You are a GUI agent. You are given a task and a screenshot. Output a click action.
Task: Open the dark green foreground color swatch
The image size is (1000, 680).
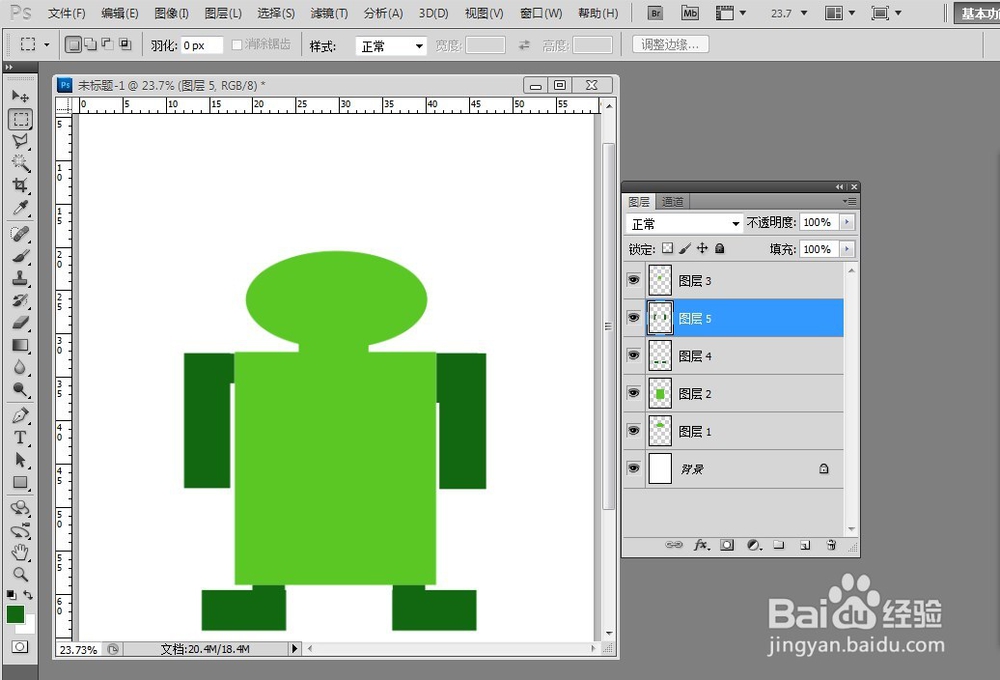(x=15, y=614)
